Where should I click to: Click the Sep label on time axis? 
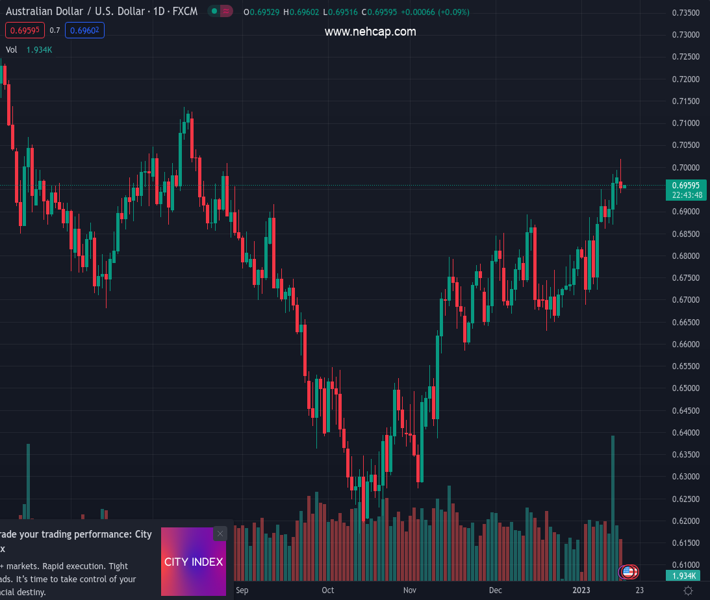pyautogui.click(x=242, y=590)
